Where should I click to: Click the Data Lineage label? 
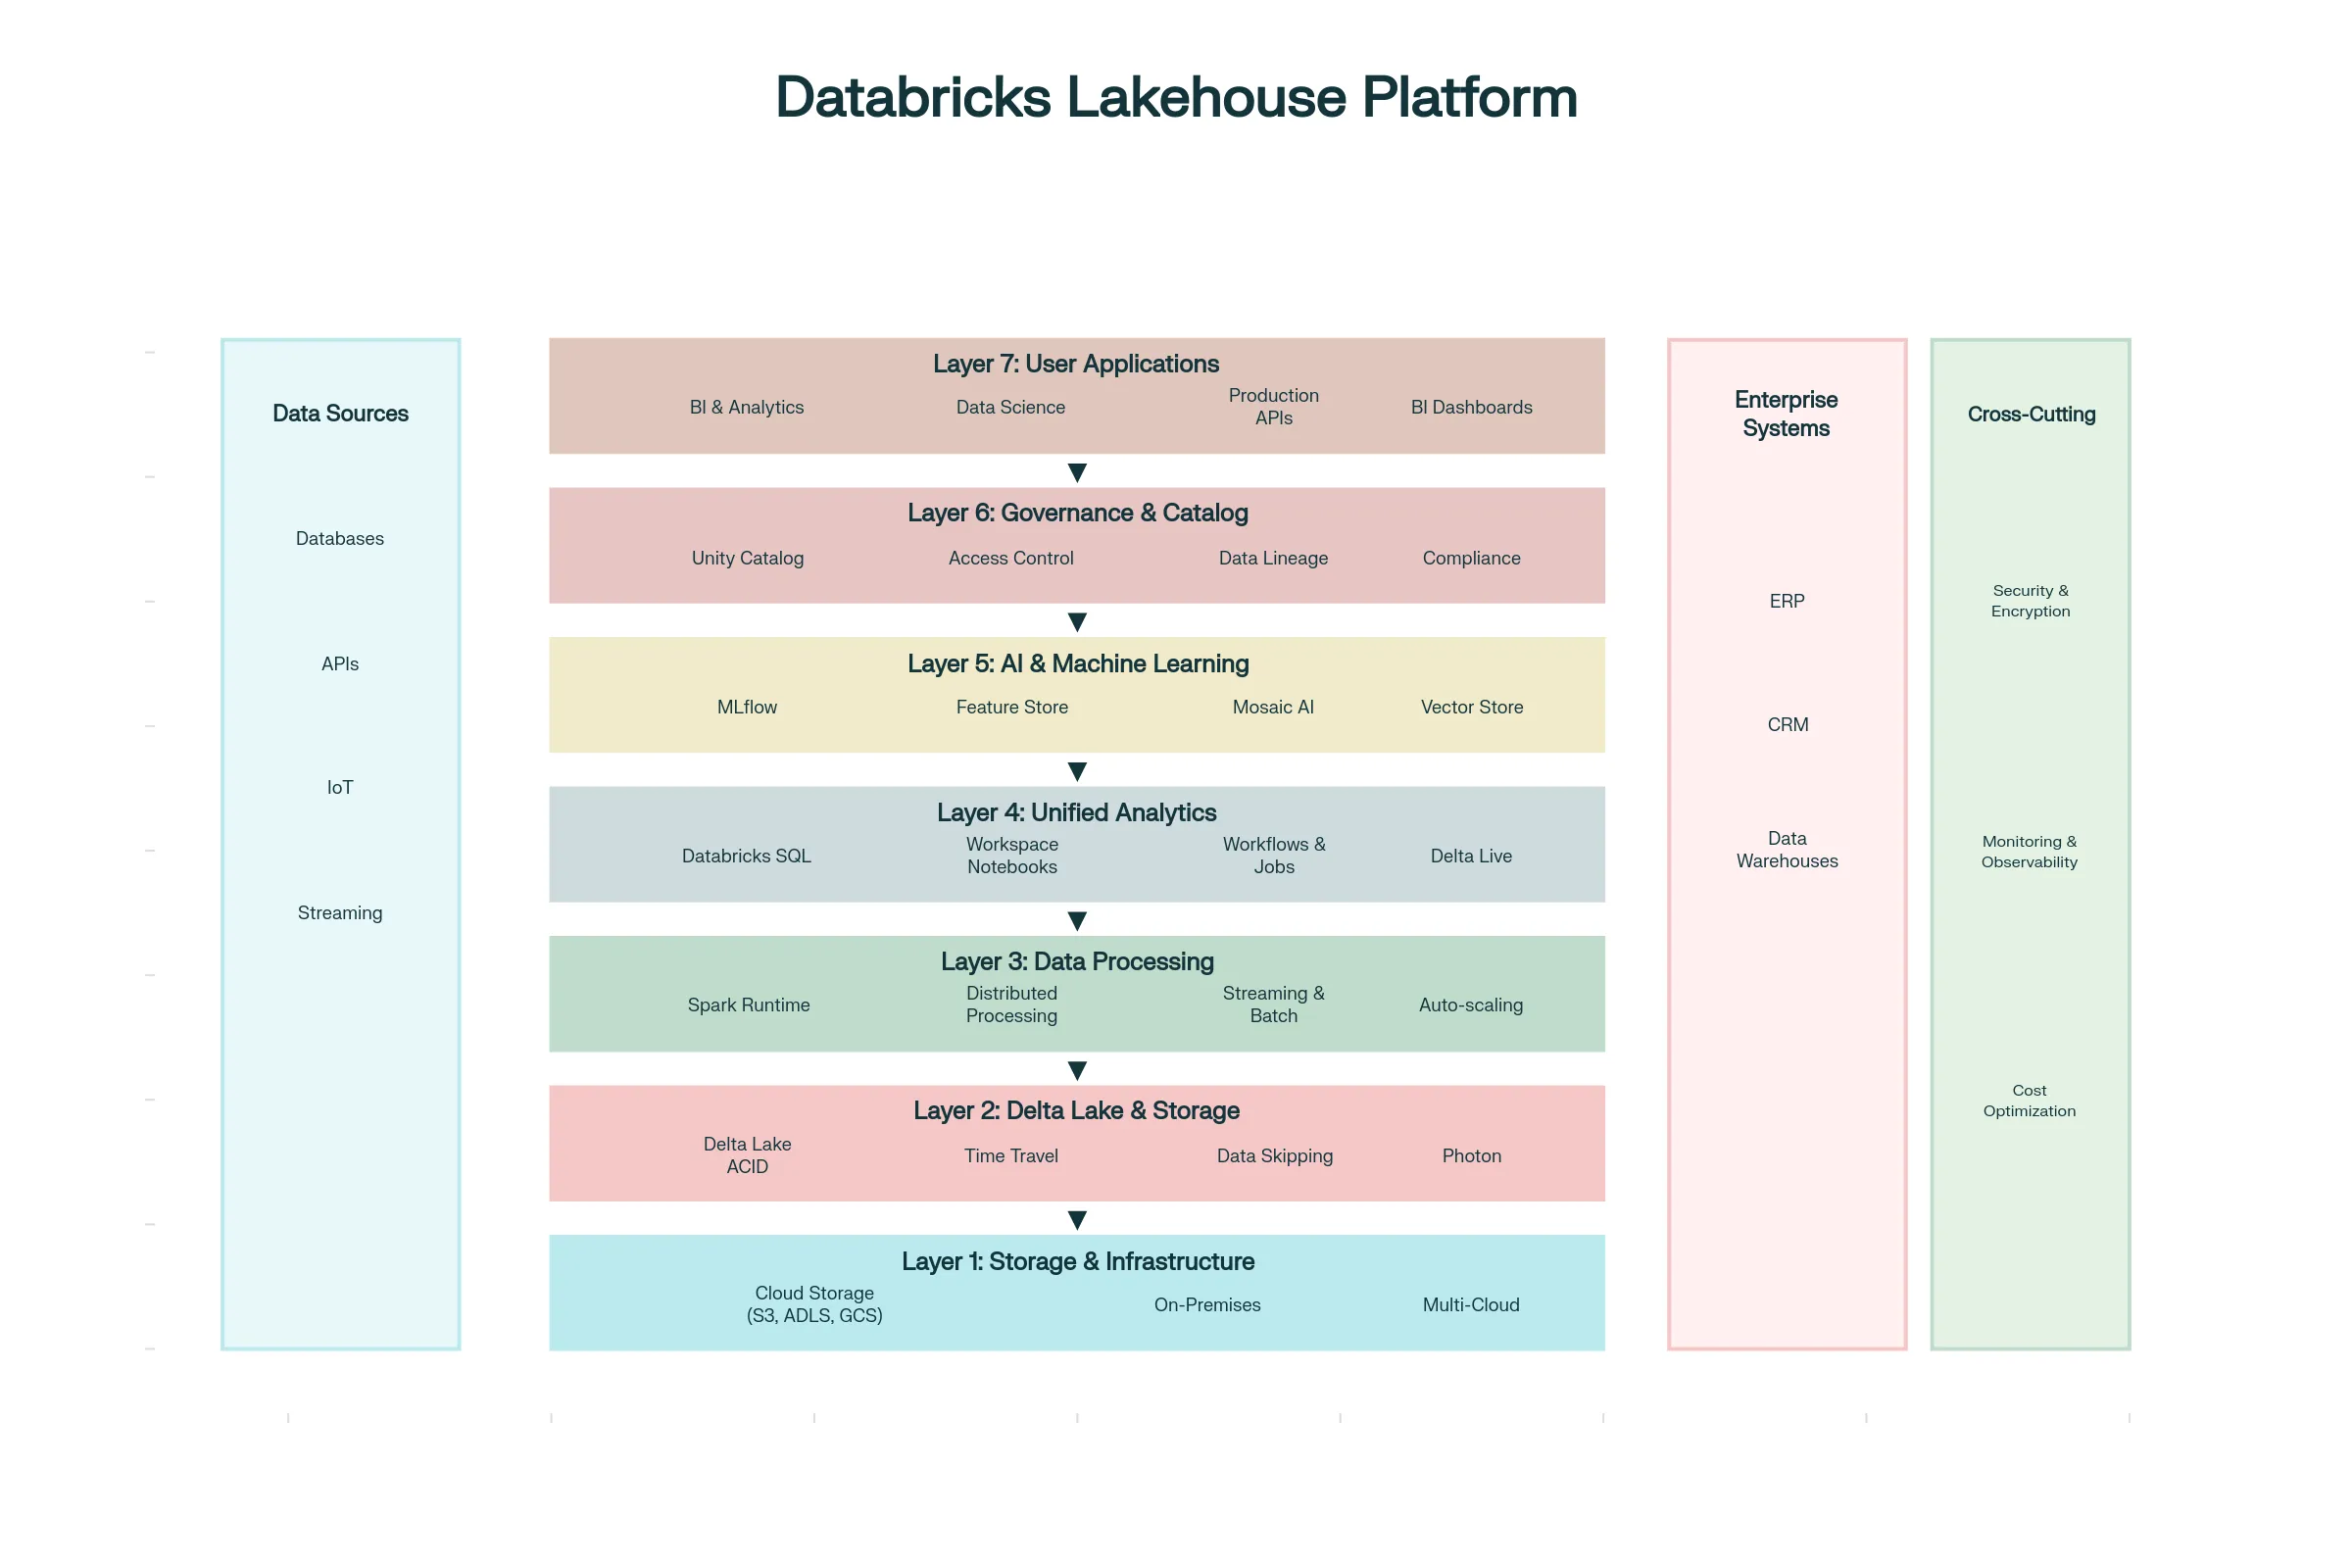1273,558
